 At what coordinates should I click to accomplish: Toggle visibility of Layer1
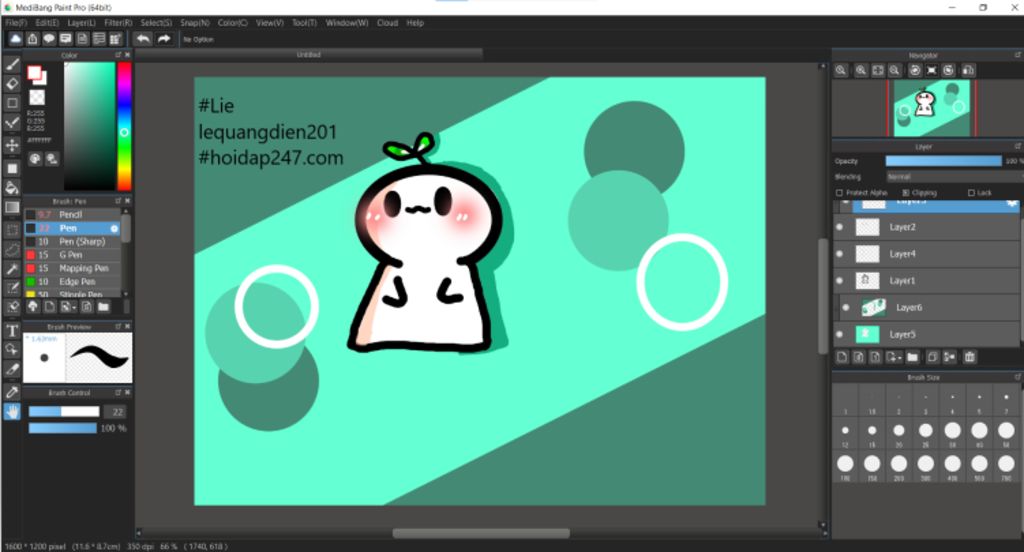[840, 281]
